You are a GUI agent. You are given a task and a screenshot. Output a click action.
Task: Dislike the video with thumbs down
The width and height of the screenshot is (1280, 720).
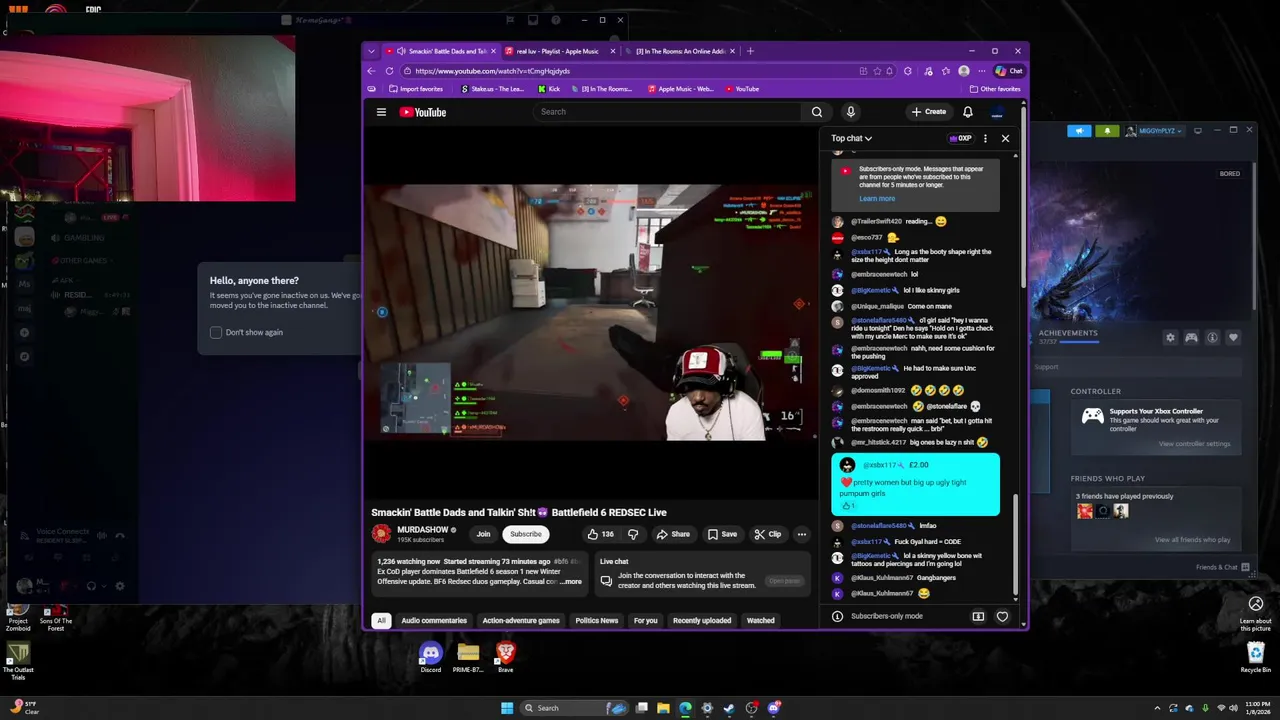click(x=632, y=534)
